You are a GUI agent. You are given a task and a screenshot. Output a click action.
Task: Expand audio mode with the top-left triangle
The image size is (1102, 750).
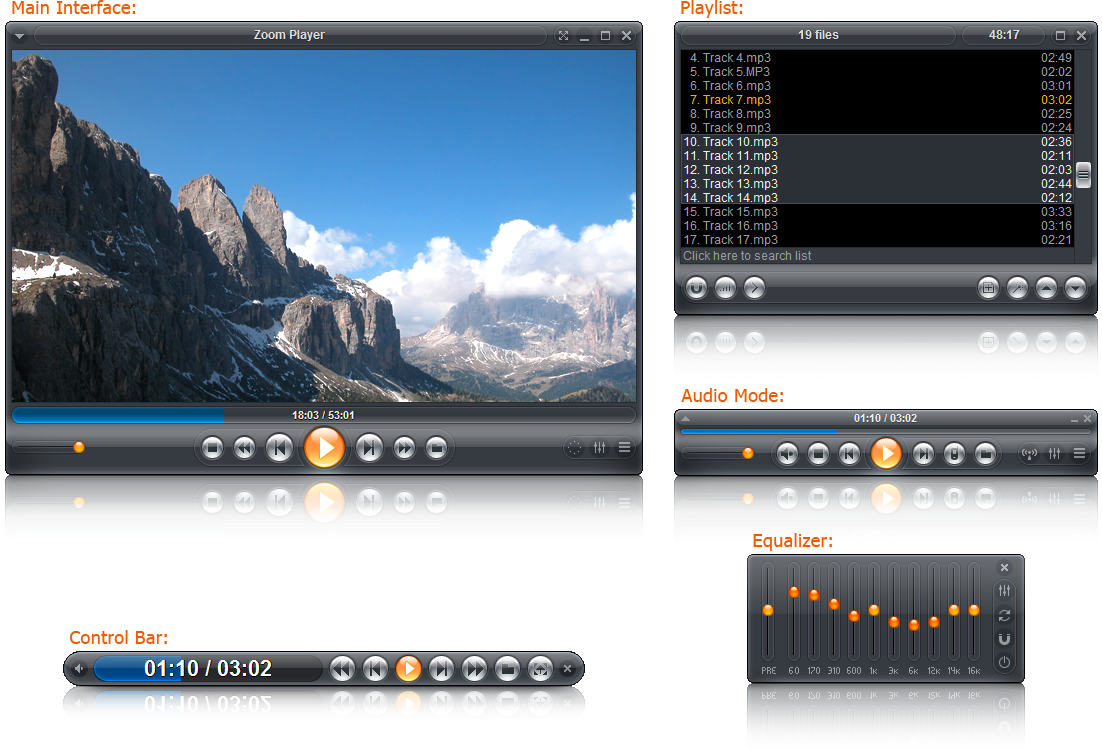(686, 418)
